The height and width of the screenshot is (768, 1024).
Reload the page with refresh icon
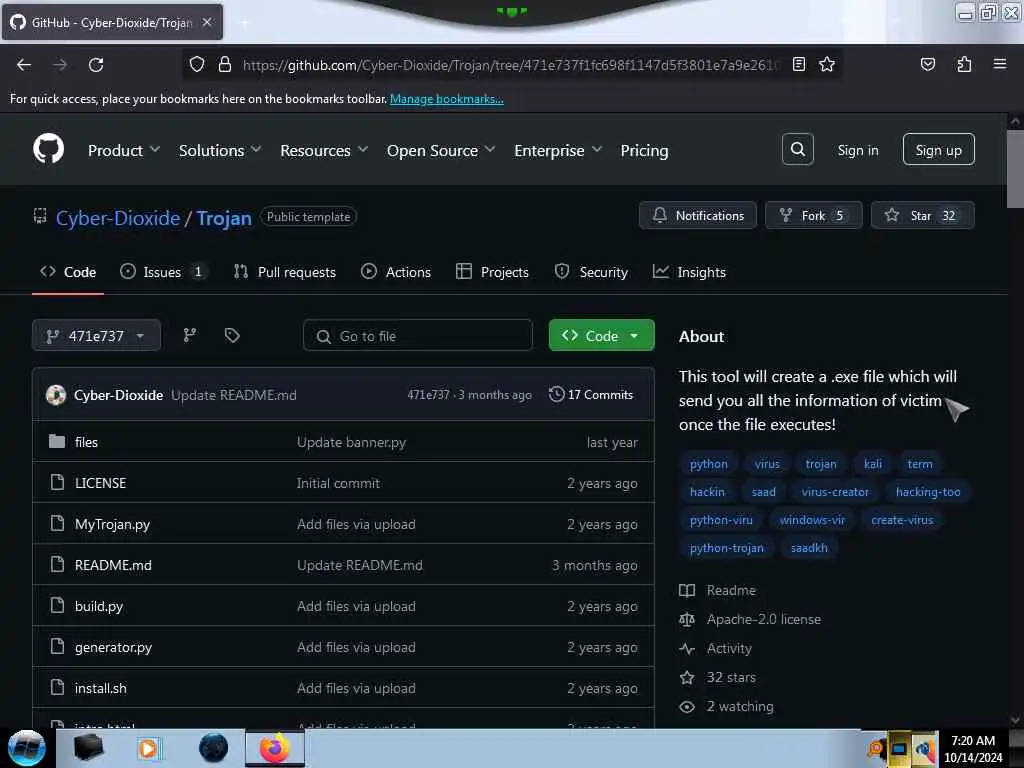coord(96,65)
